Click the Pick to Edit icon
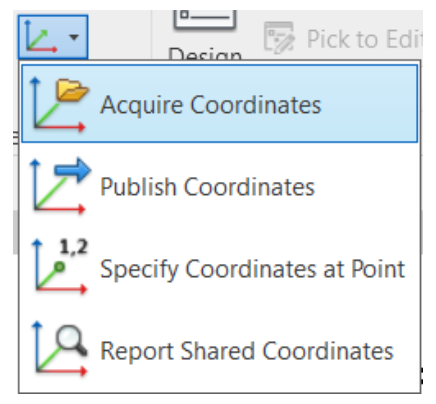Screen dimensions: 436x404 (x=279, y=37)
